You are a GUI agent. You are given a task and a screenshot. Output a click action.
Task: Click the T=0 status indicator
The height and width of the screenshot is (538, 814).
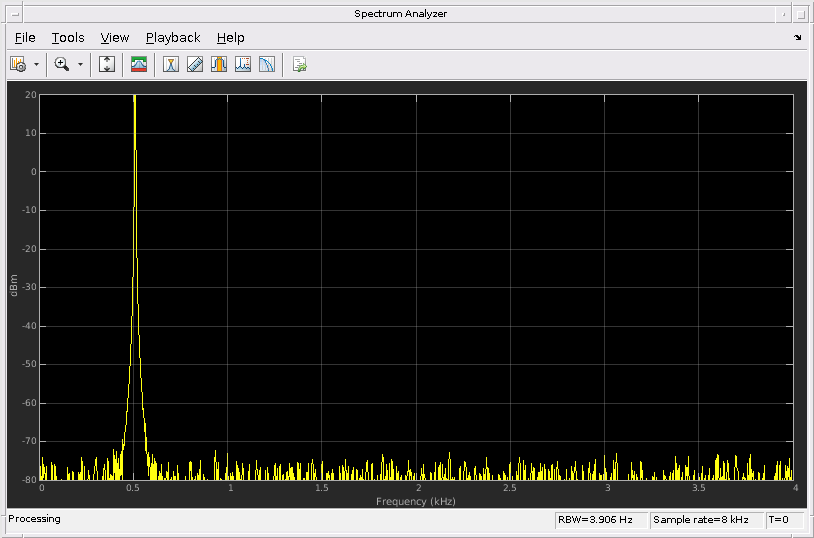pos(780,520)
